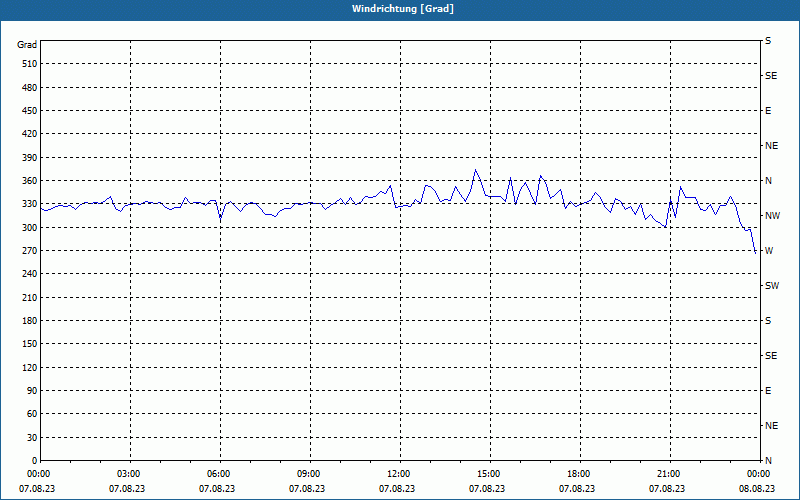Select the 30 y-axis value
Viewport: 800px width, 500px height.
(32, 438)
